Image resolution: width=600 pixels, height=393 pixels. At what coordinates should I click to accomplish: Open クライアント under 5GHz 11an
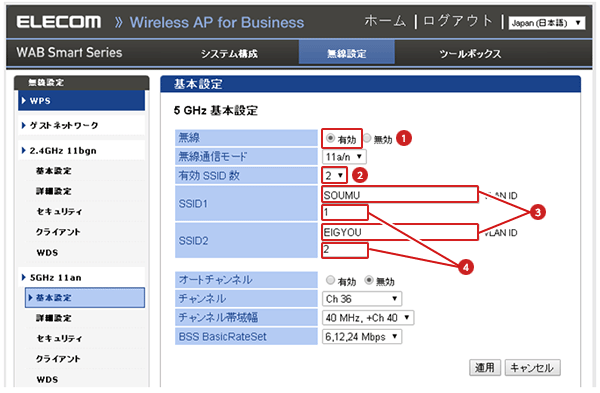[58, 359]
